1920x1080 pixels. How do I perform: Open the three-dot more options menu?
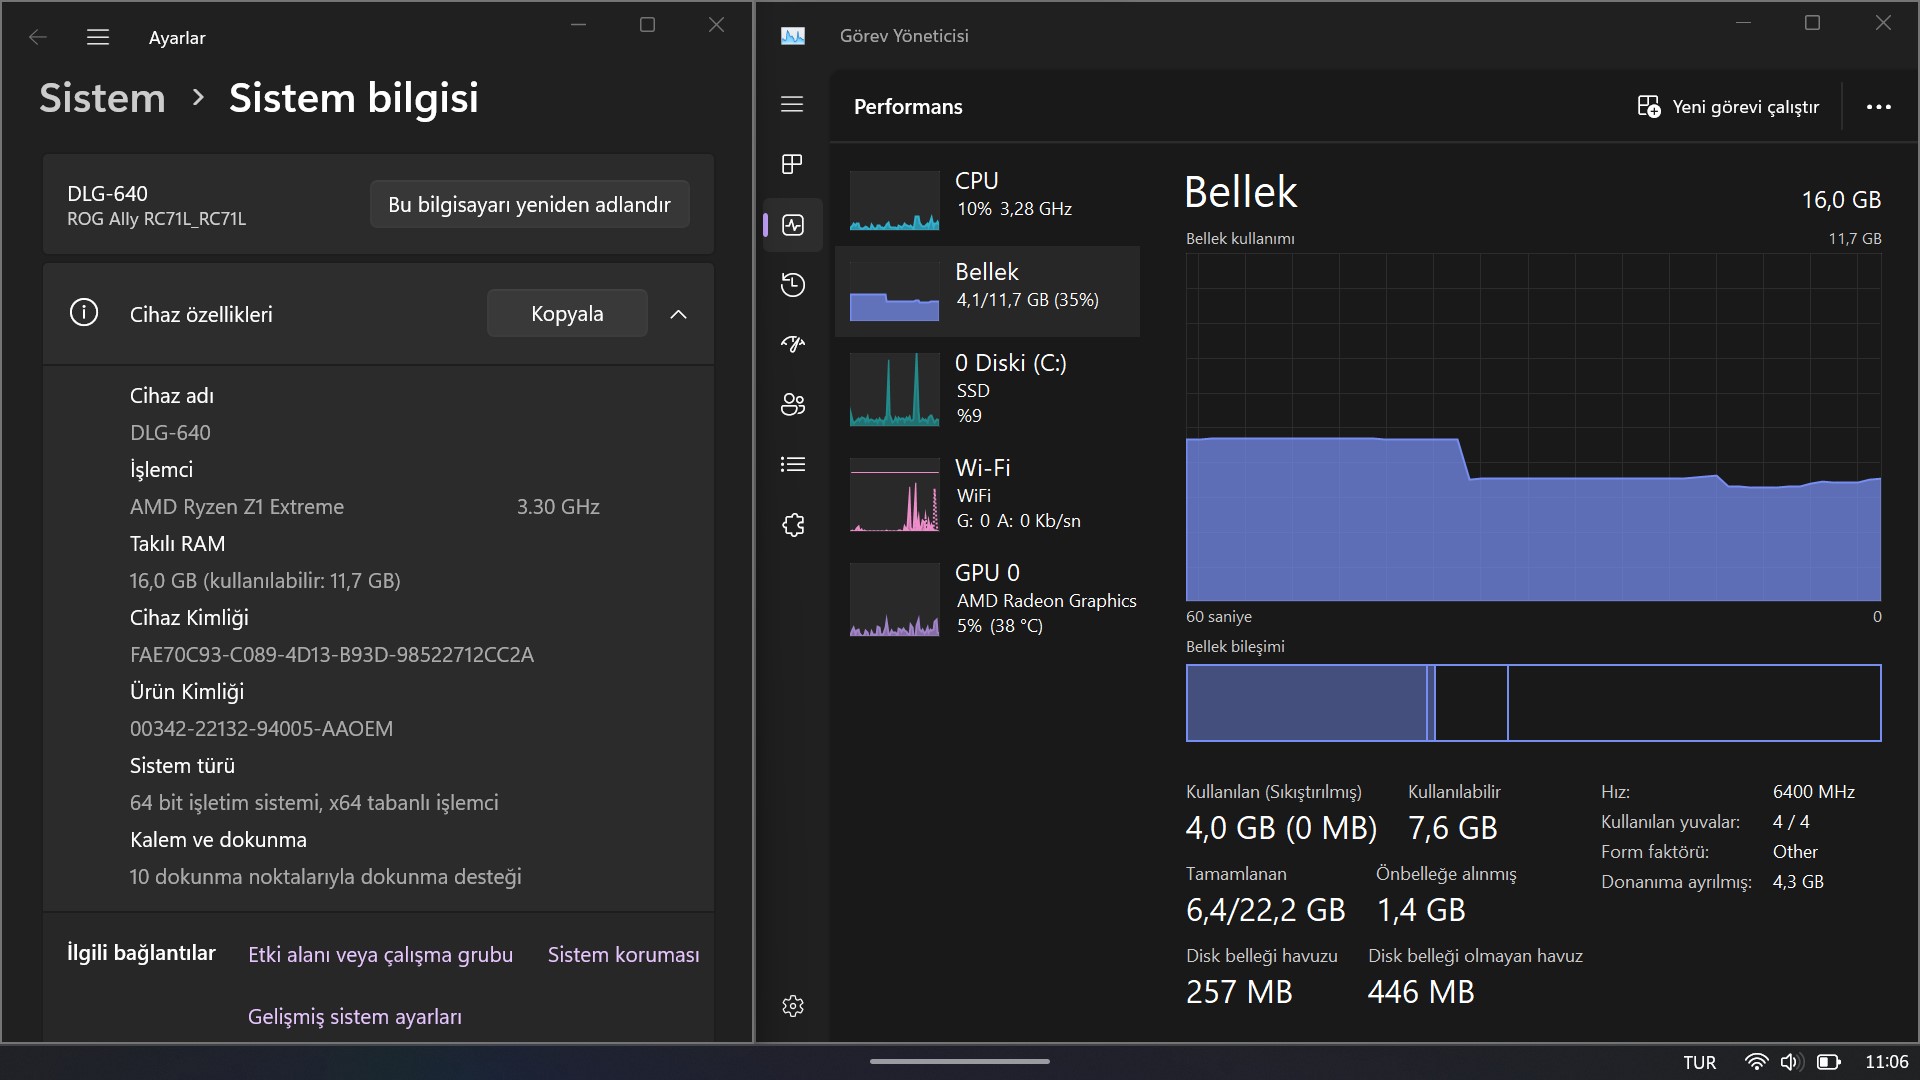[x=1878, y=107]
